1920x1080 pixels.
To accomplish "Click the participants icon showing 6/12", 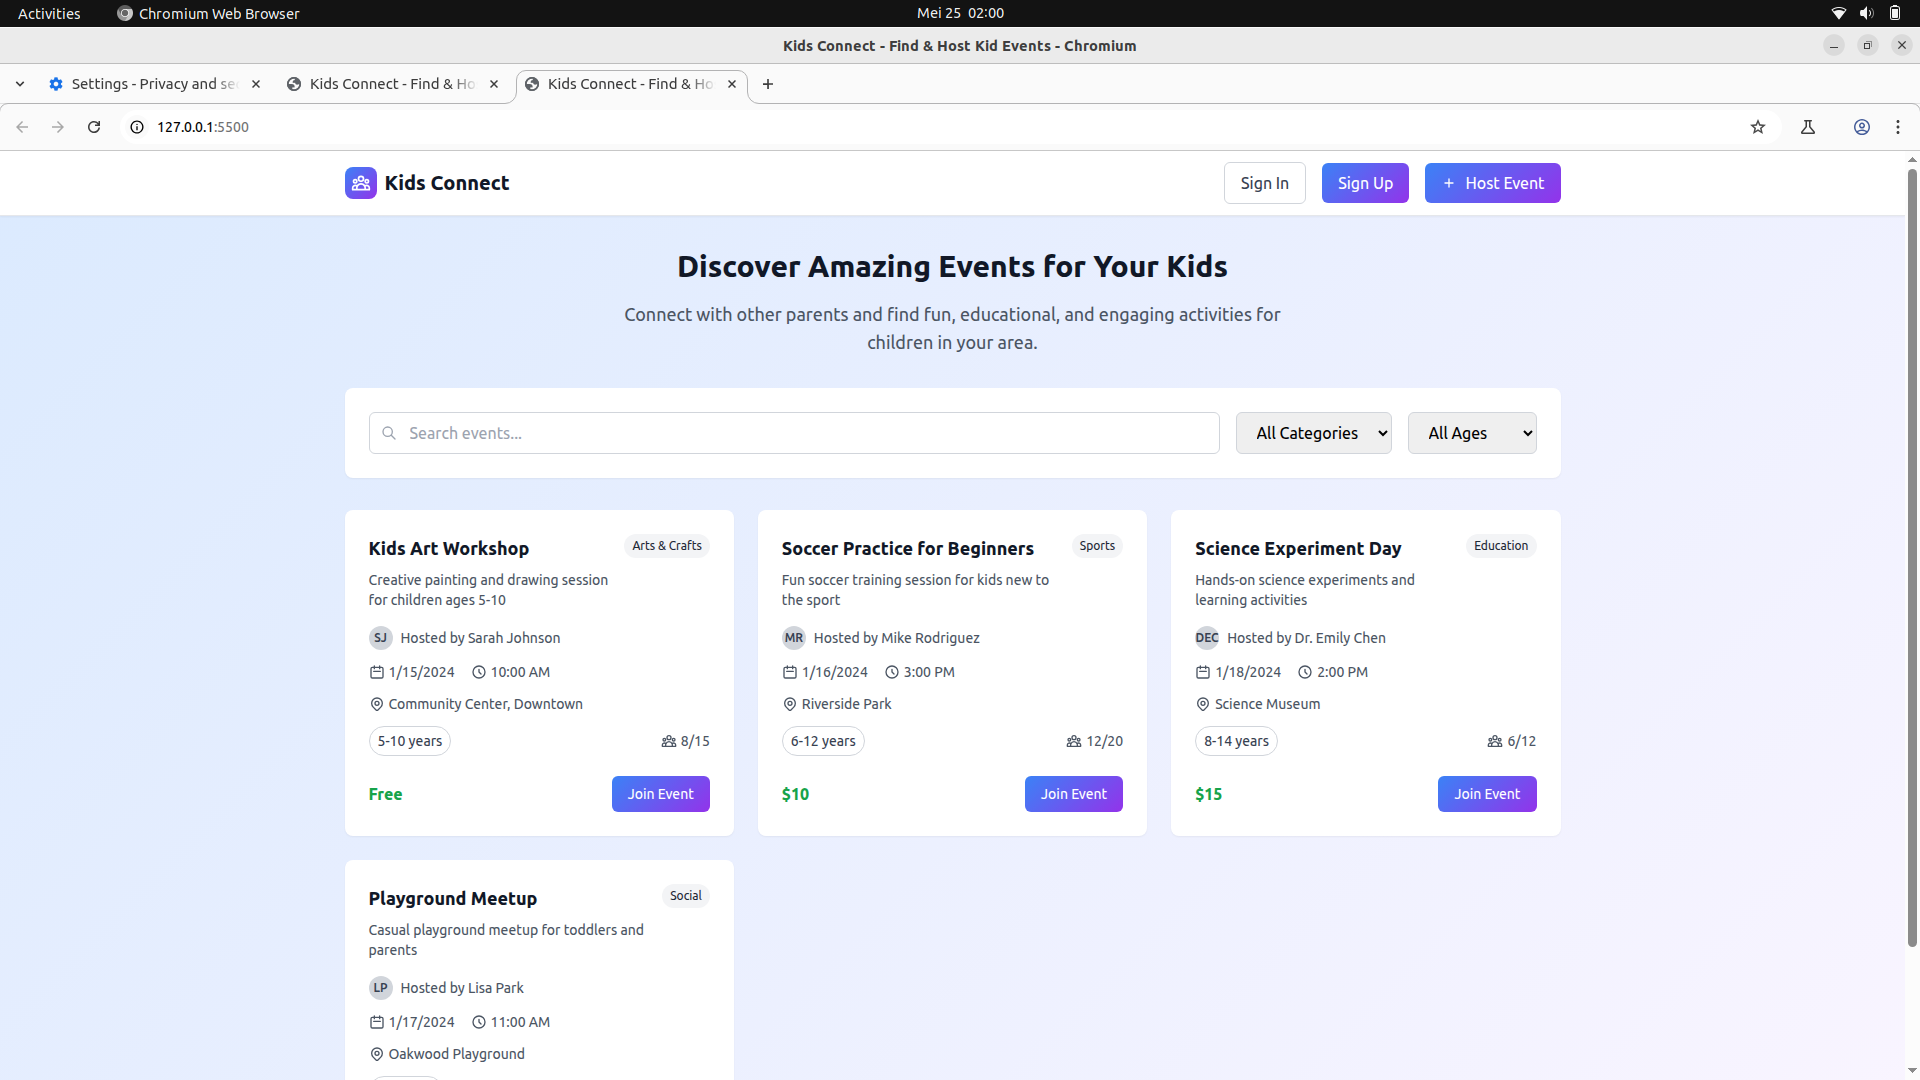I will 1493,741.
